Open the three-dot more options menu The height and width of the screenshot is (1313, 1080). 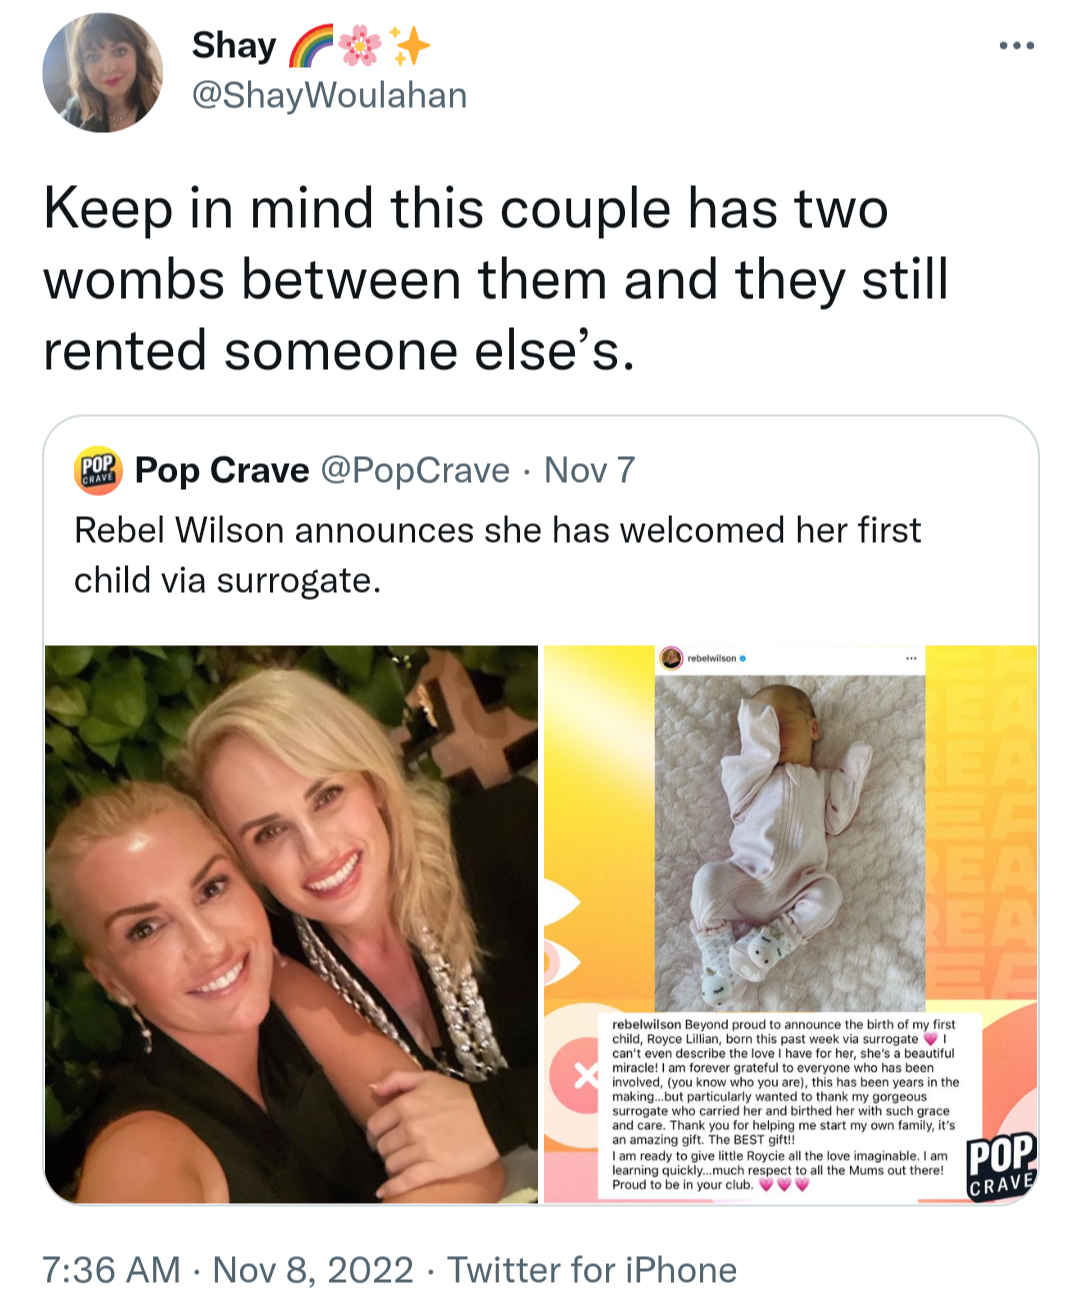coord(1016,45)
